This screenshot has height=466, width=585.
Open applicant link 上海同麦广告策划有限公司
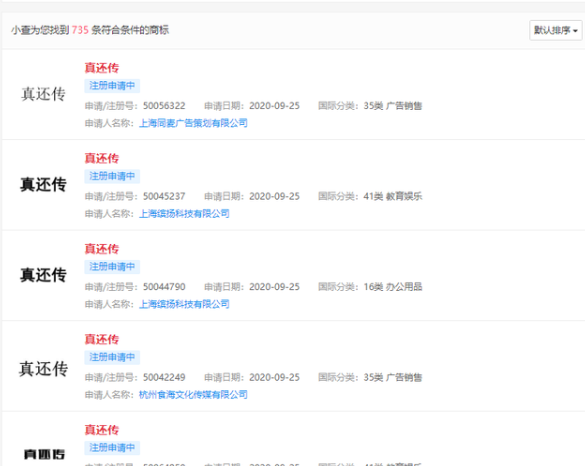(193, 123)
